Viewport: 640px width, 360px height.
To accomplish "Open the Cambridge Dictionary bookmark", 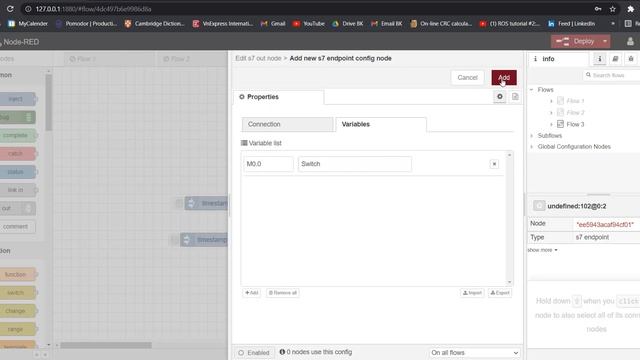I will click(154, 24).
